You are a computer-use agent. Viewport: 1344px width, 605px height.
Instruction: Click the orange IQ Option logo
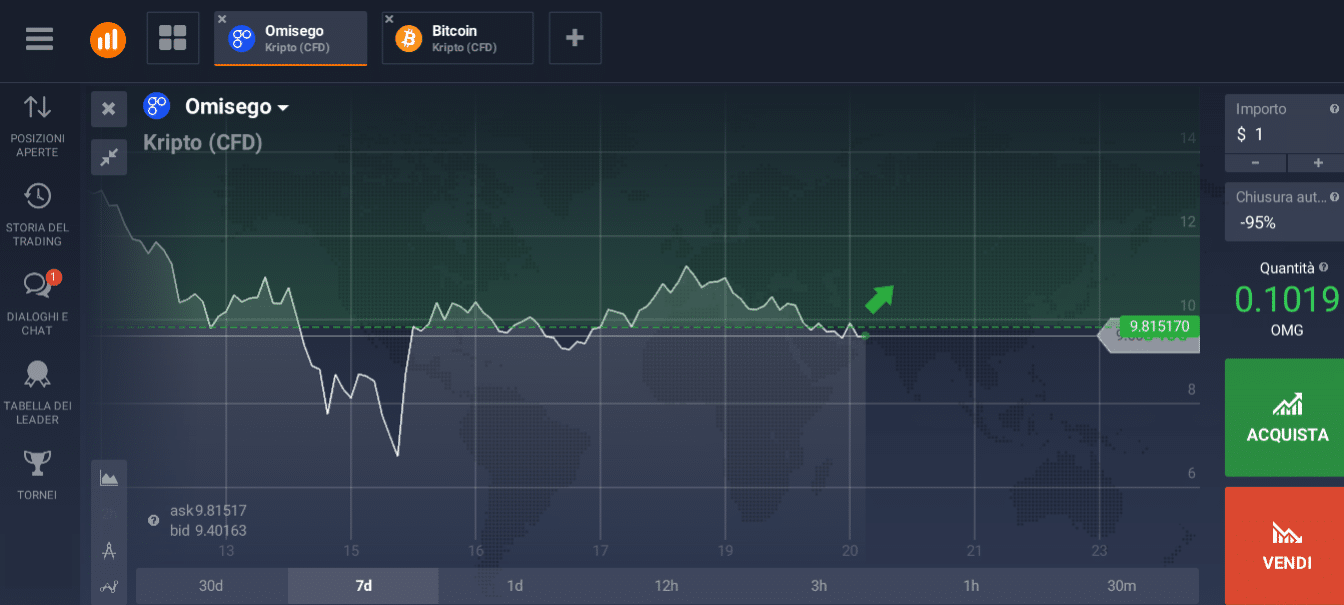click(x=108, y=39)
